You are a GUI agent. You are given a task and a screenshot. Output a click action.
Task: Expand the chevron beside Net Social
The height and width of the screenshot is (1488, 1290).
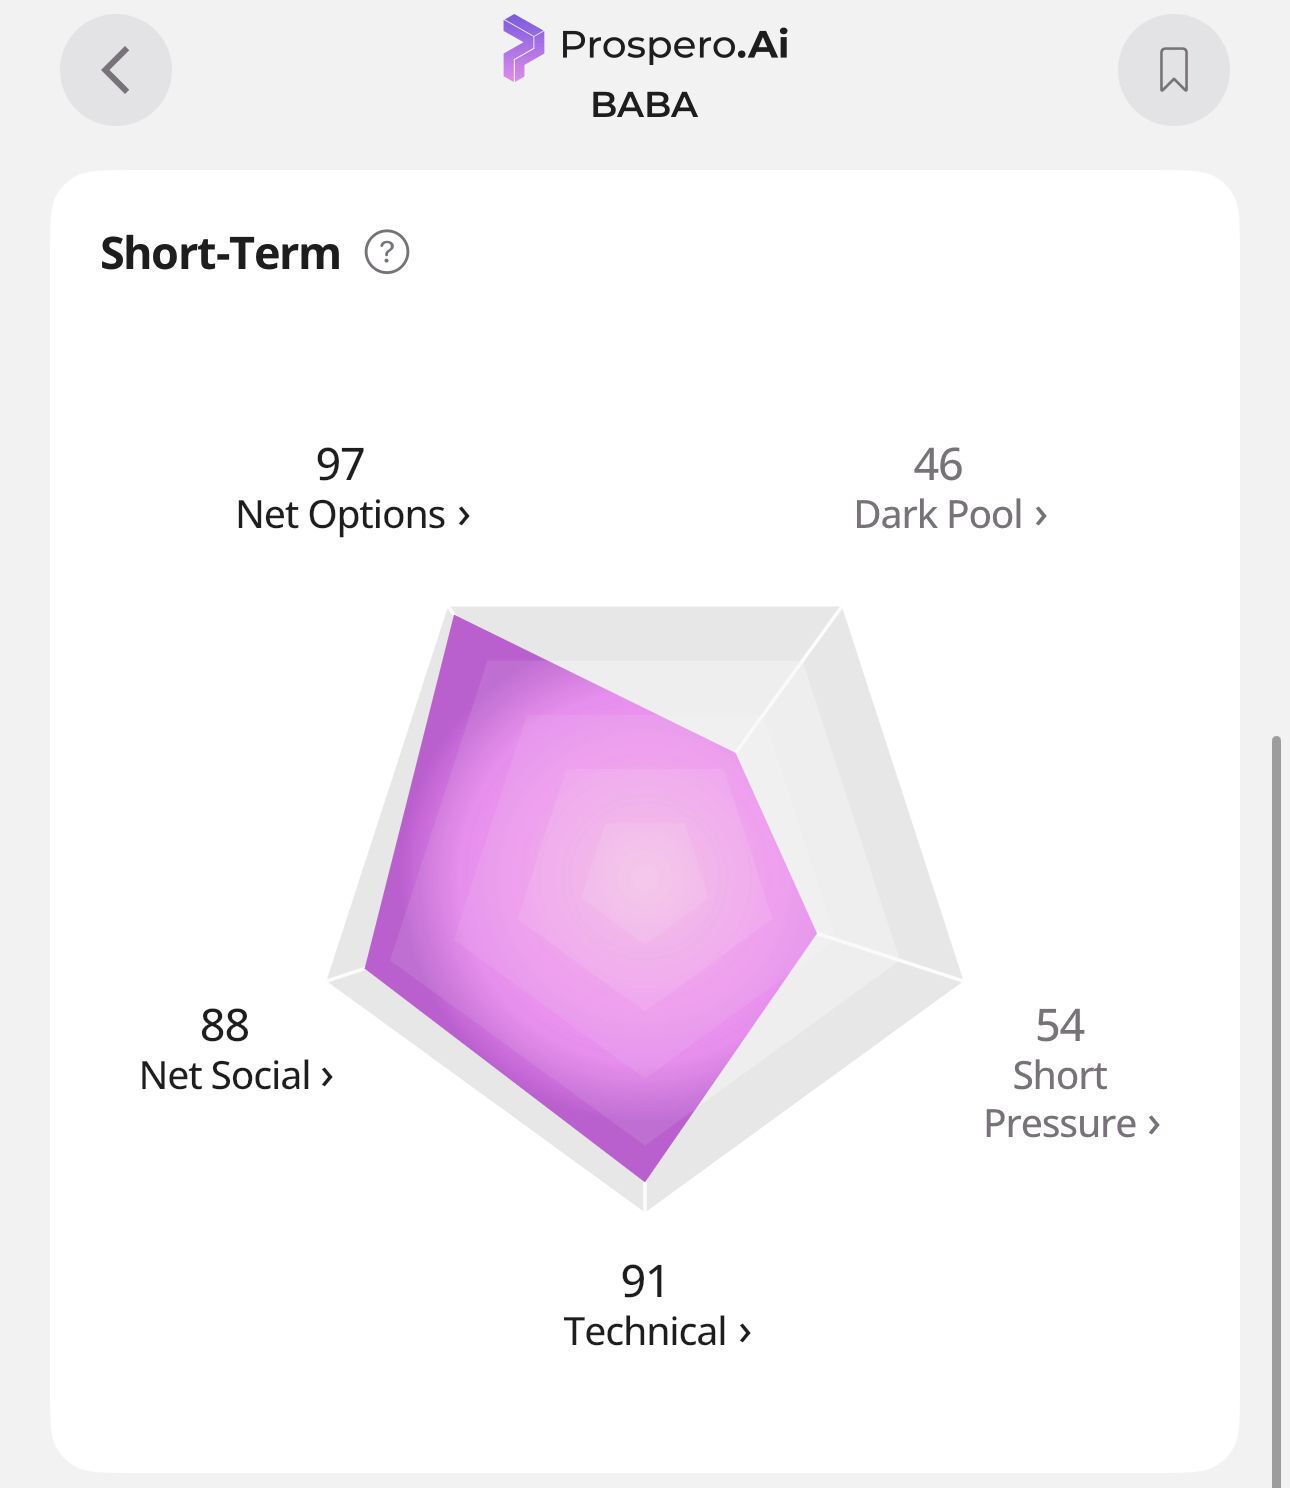click(326, 1077)
